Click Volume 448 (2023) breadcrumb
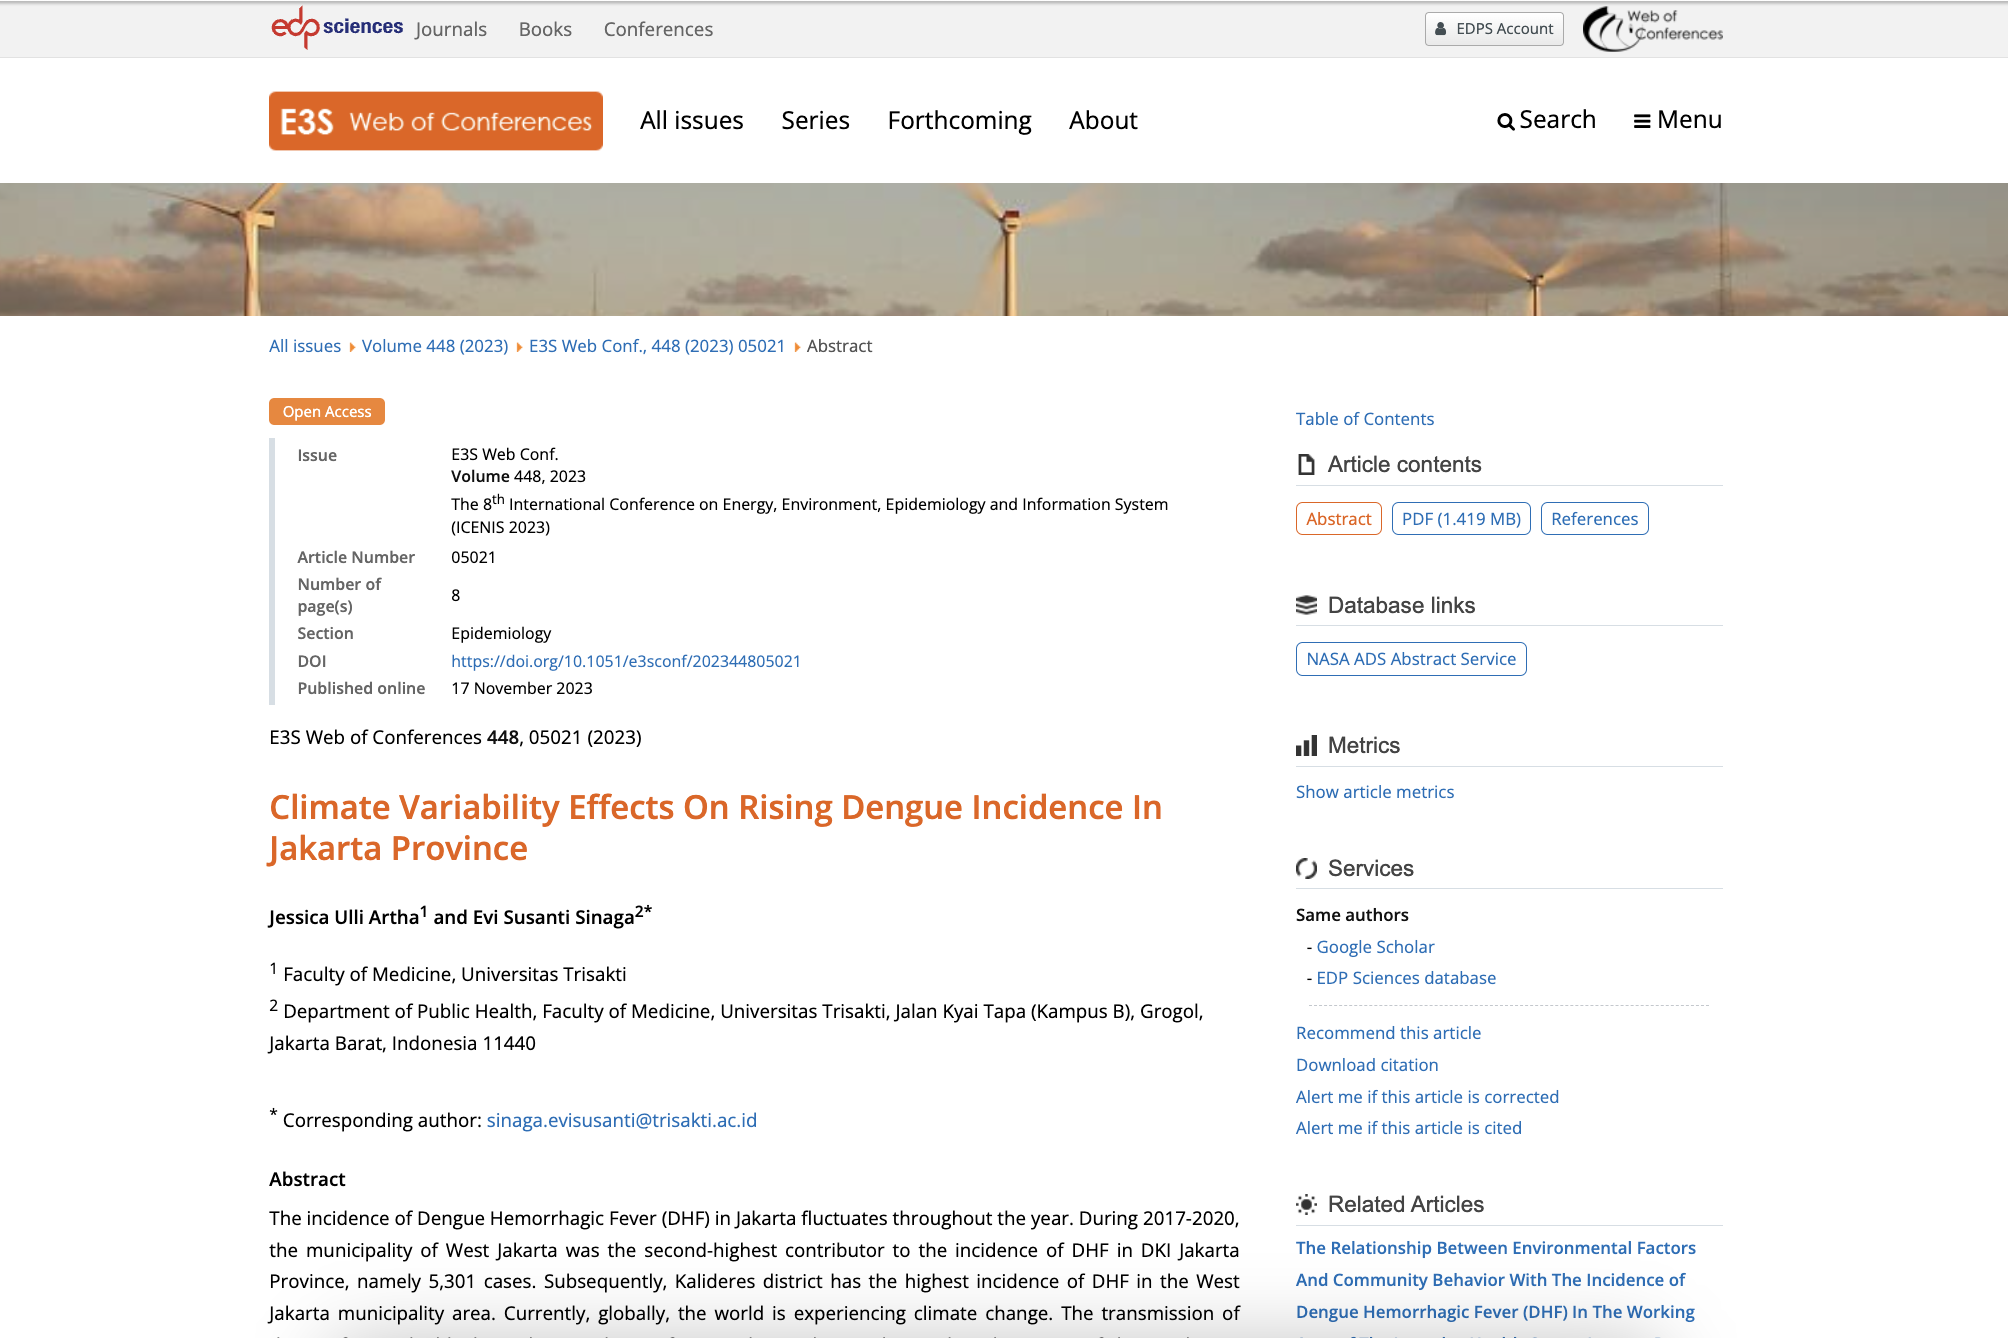The width and height of the screenshot is (2008, 1338). click(x=435, y=346)
